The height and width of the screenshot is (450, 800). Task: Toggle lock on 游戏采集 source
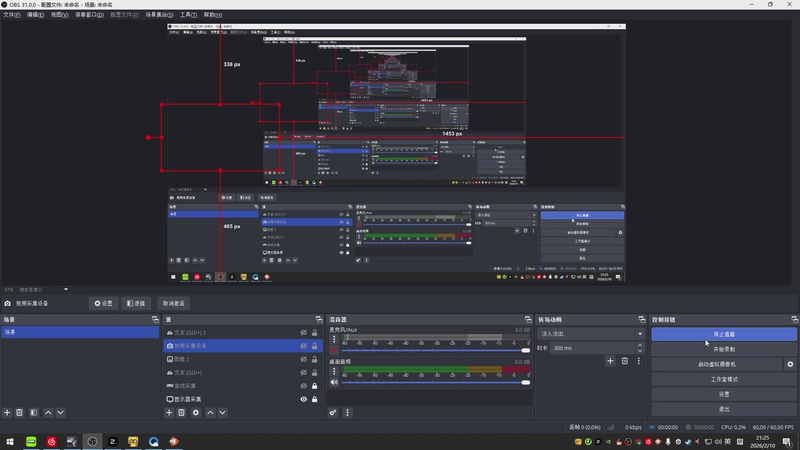click(x=314, y=386)
